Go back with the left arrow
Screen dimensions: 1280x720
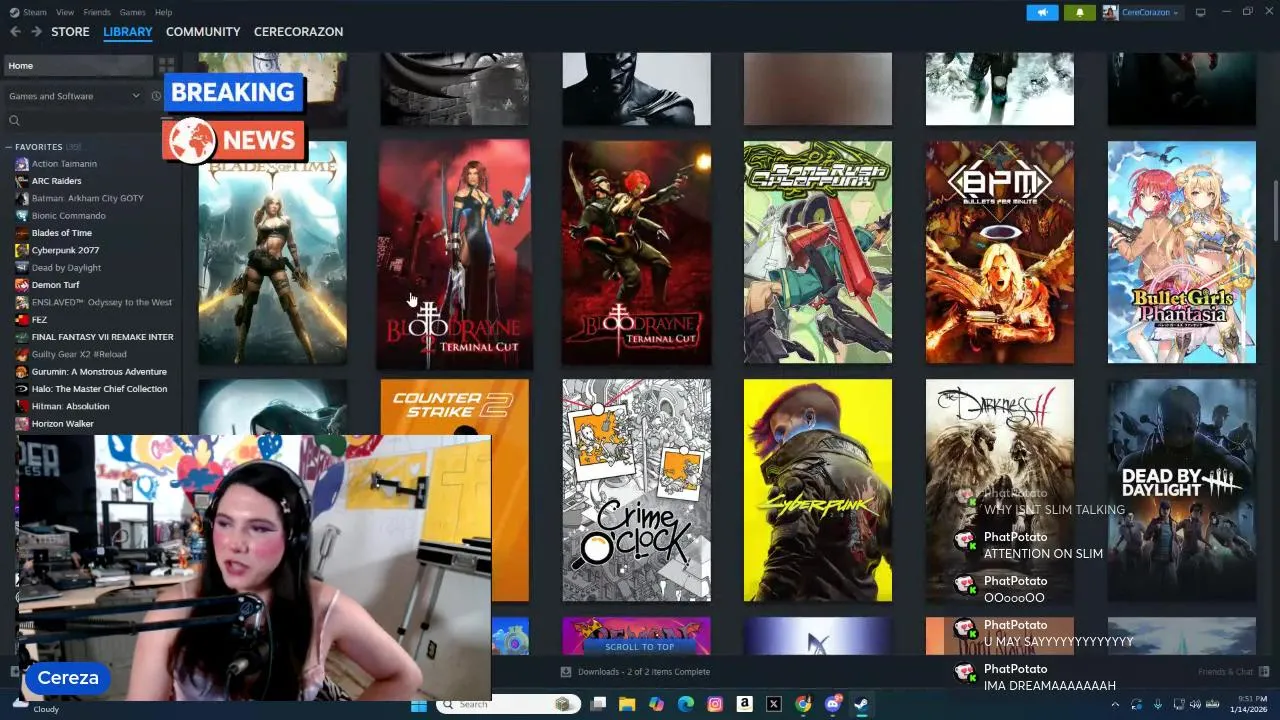point(15,32)
